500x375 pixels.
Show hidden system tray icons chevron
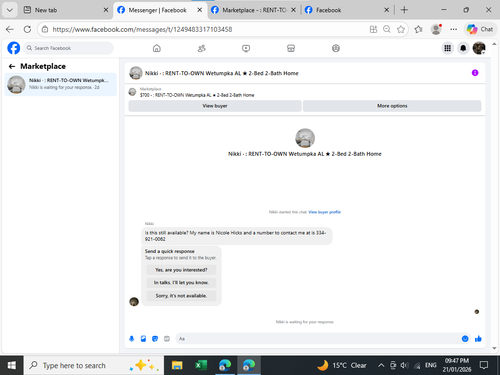pos(381,365)
